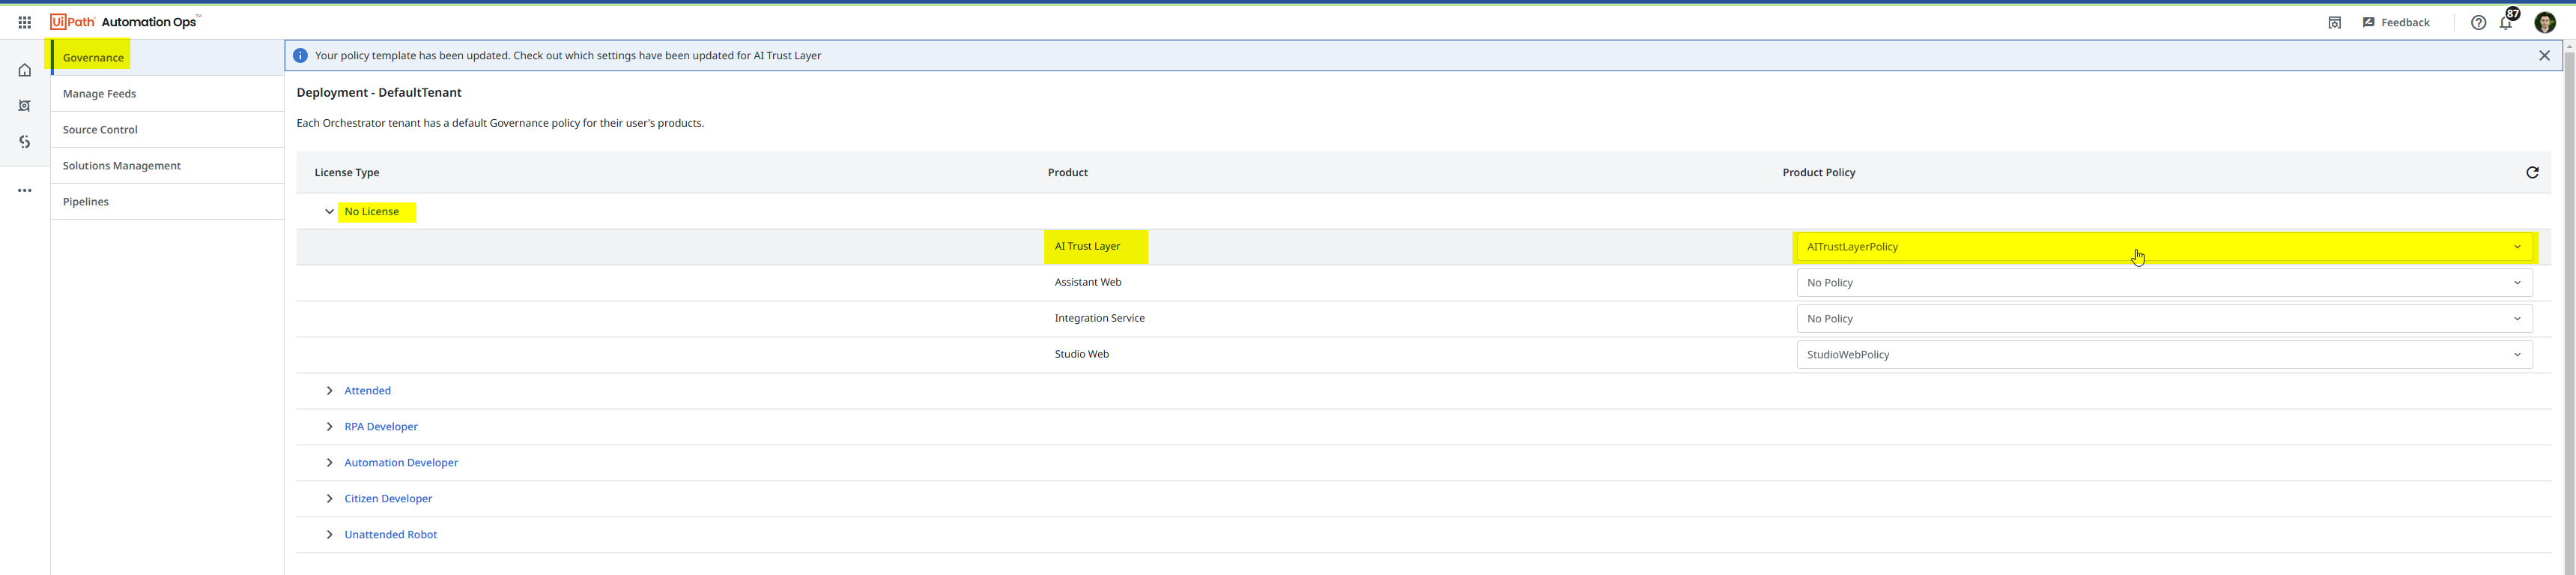Open the more options ellipsis in sidebar
Viewport: 2576px width, 575px height.
pyautogui.click(x=25, y=190)
